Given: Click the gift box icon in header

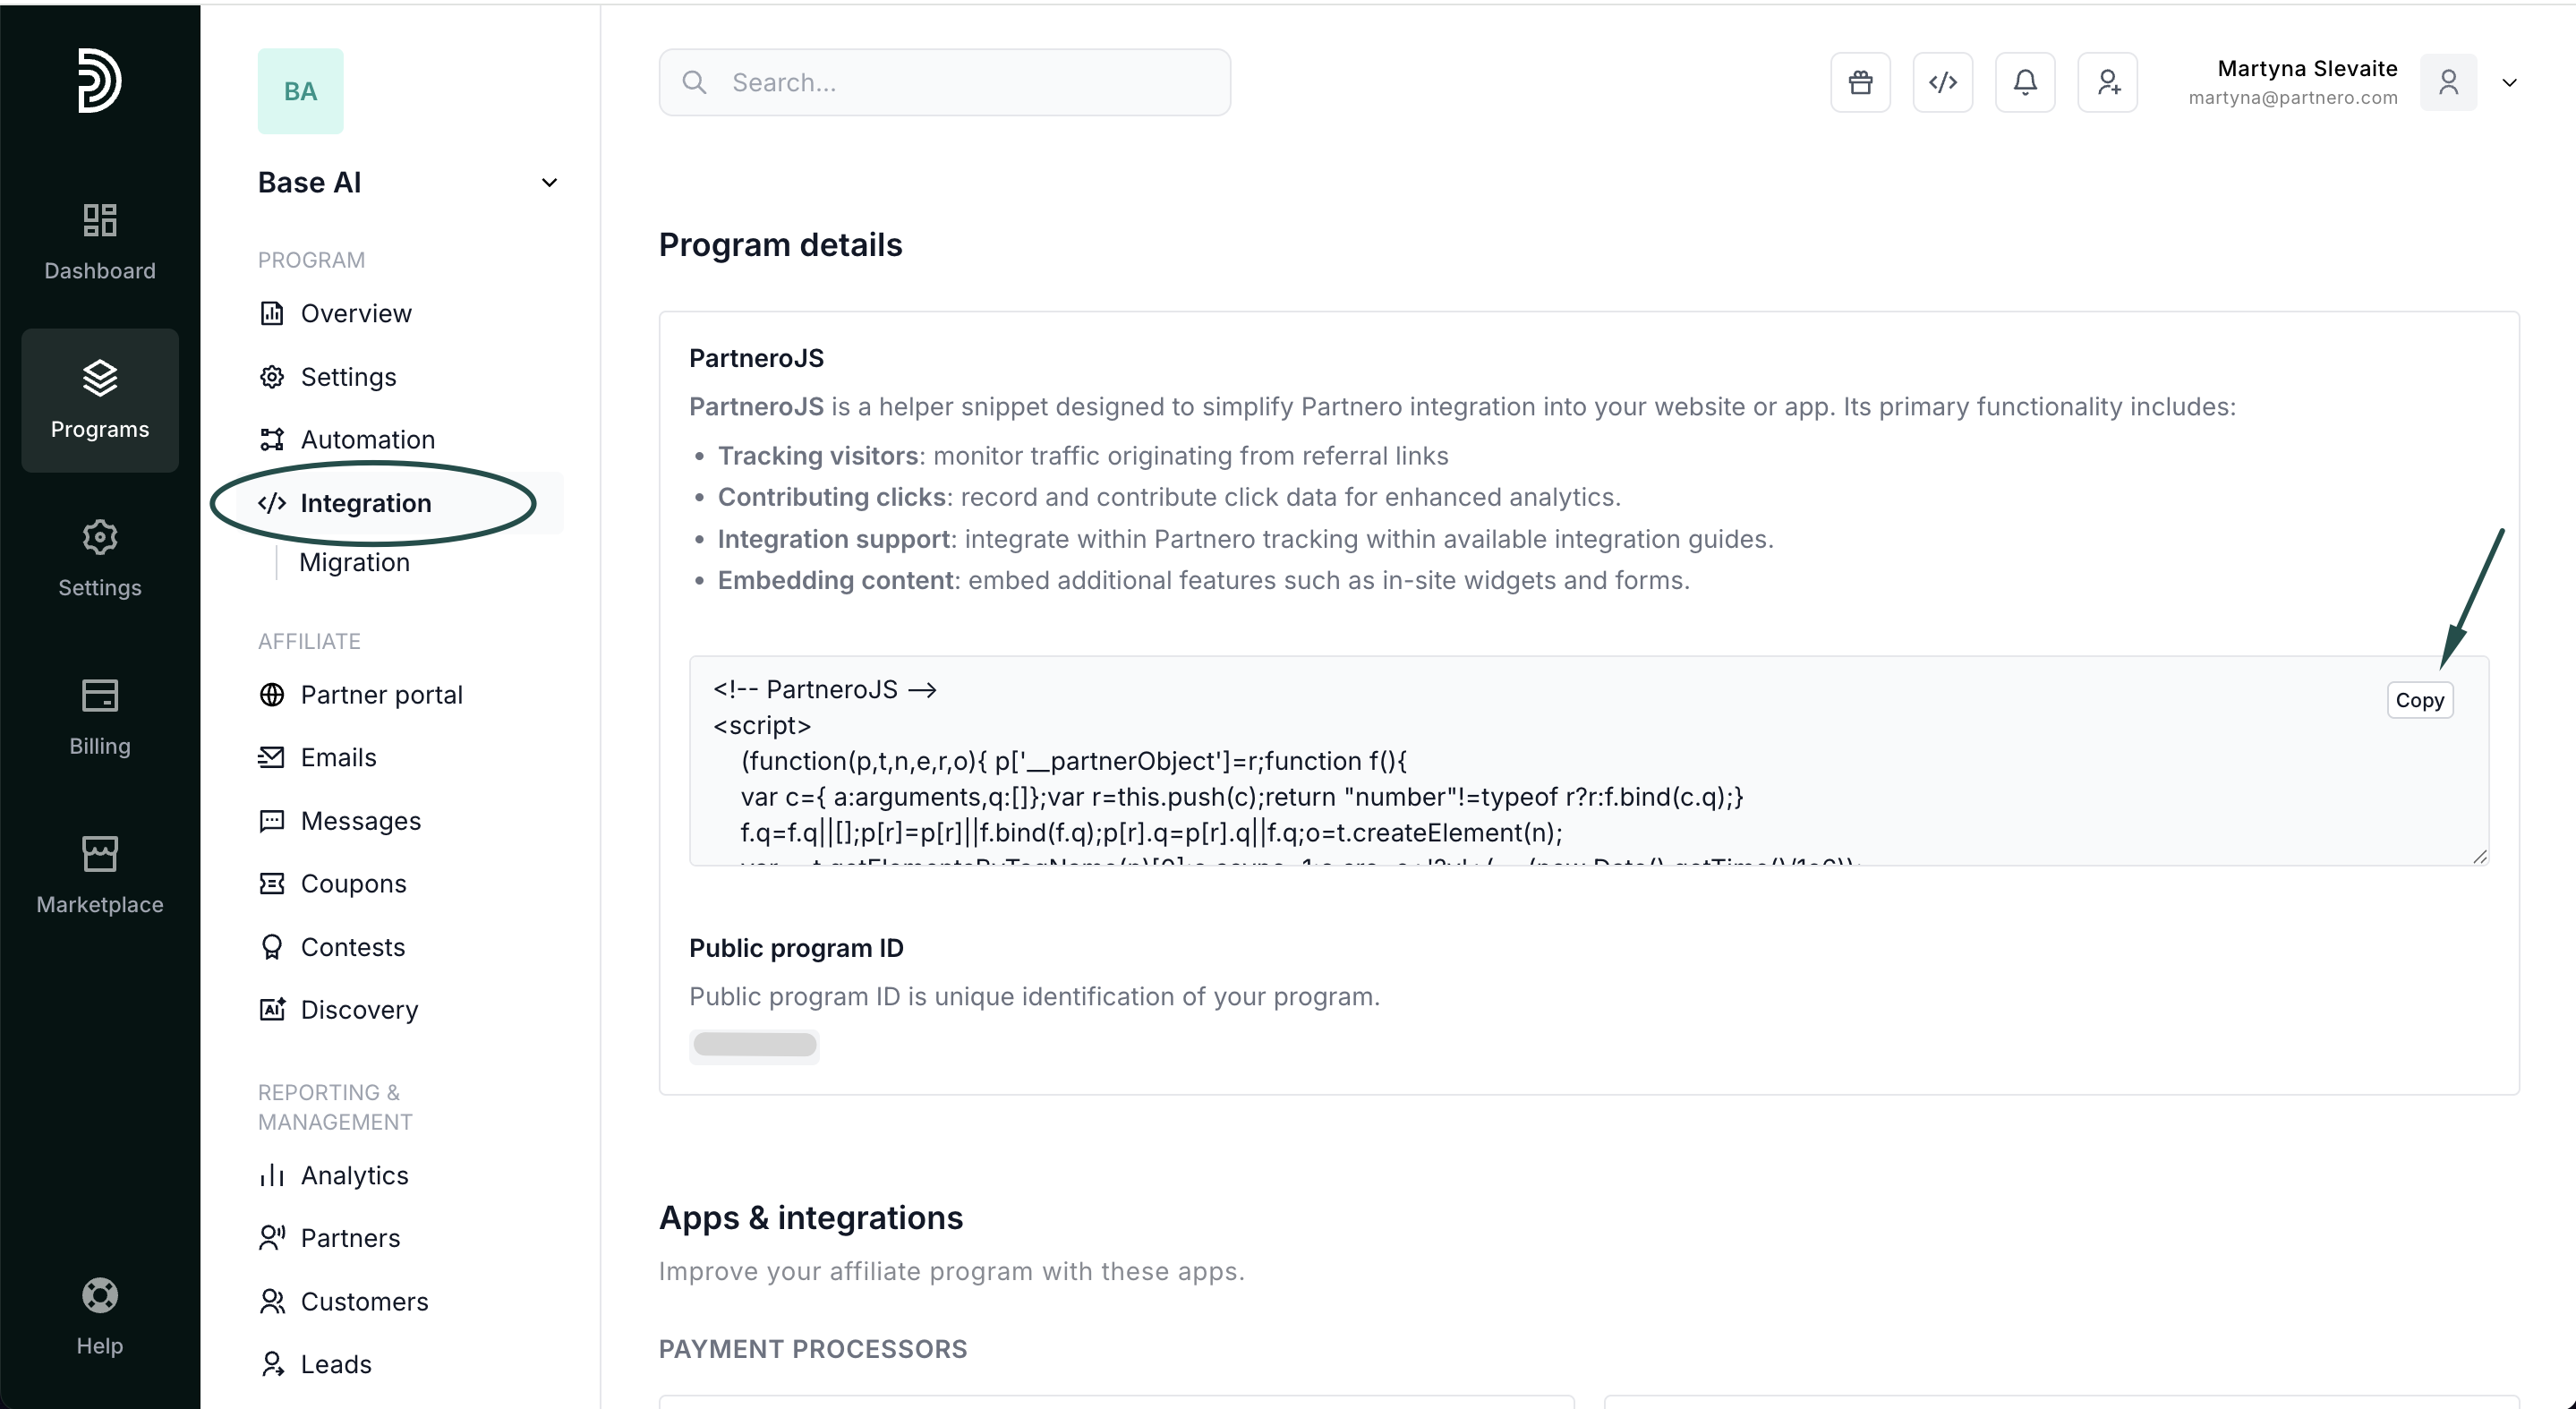Looking at the screenshot, I should (x=1860, y=82).
